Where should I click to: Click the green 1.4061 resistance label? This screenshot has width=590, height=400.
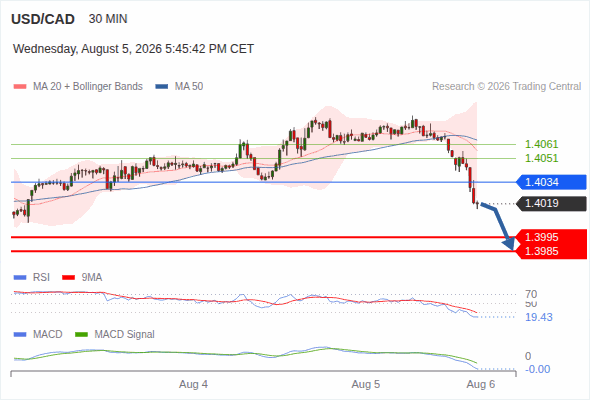[x=541, y=144]
